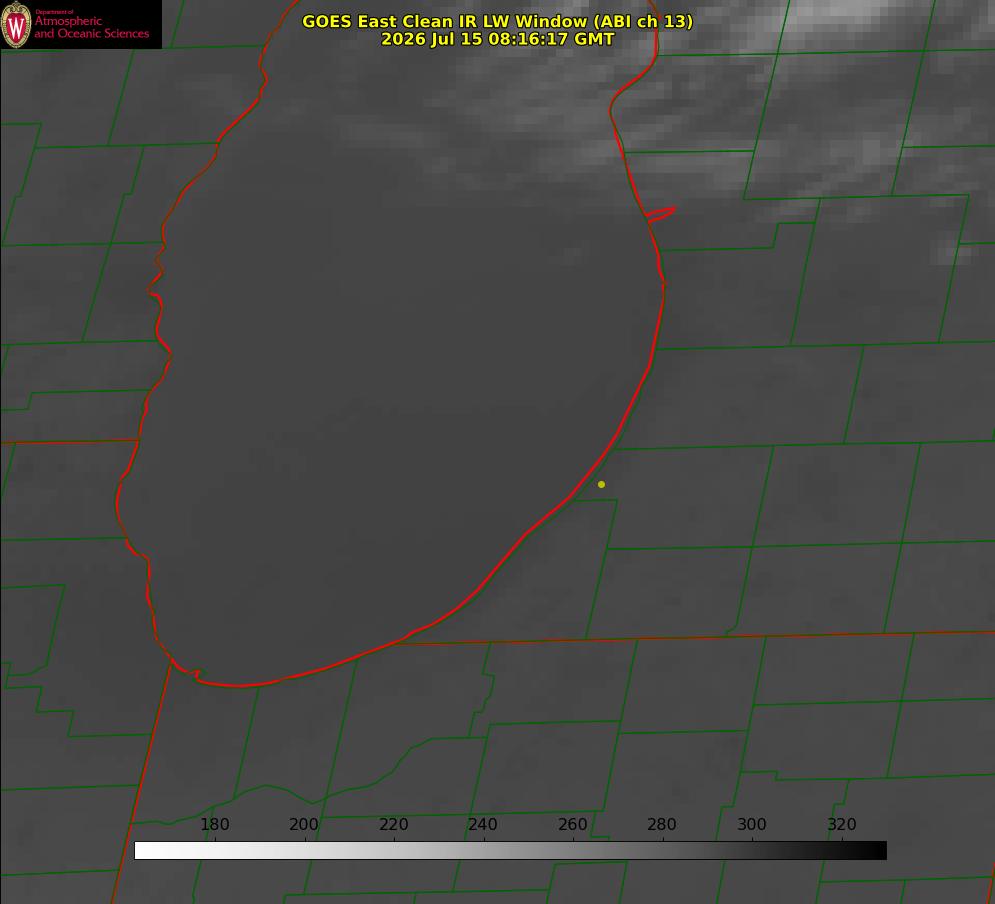Image resolution: width=995 pixels, height=904 pixels.
Task: Click the 280 colorbar label
Action: 661,824
